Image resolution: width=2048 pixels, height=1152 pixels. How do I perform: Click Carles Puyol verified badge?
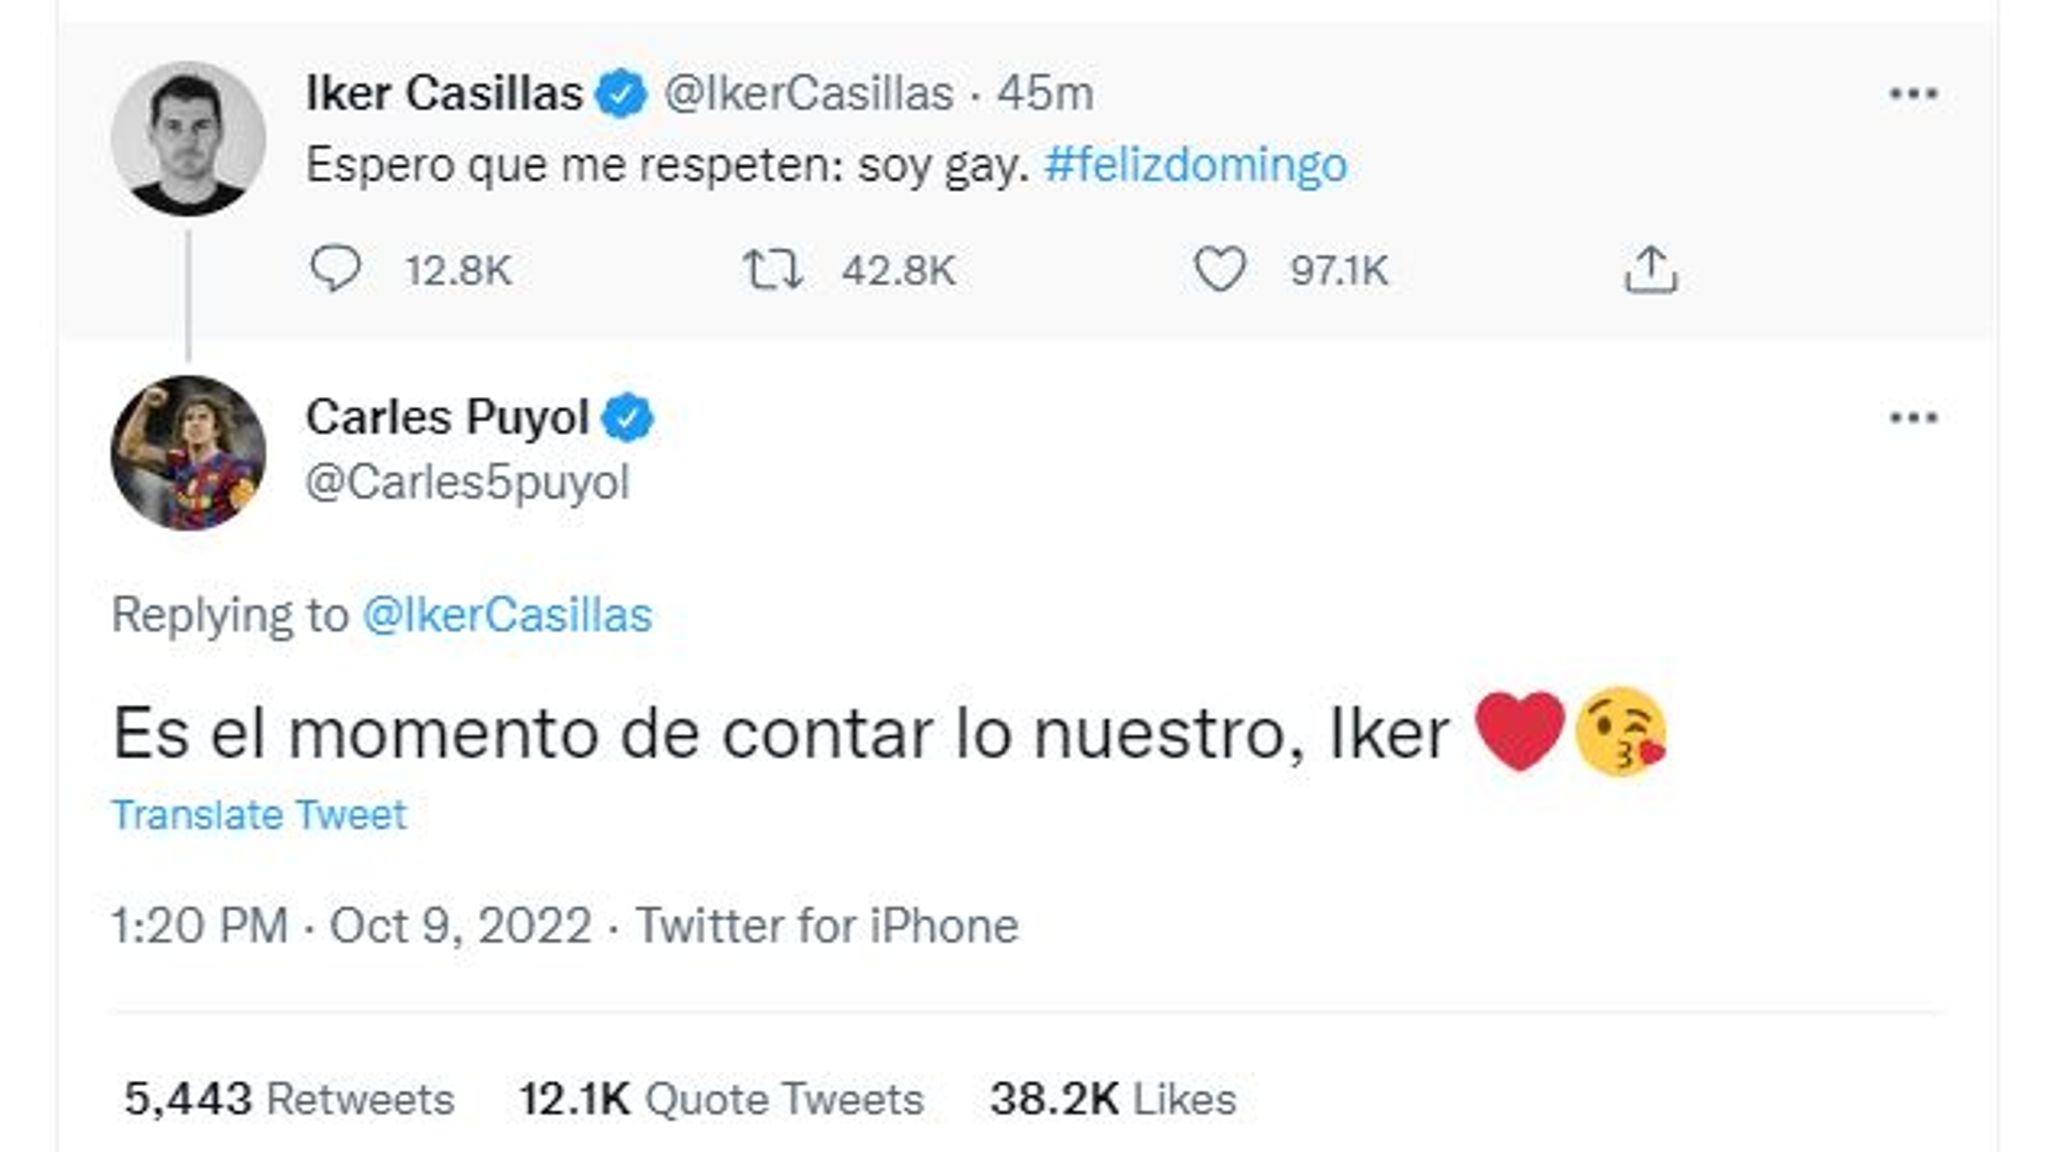pos(627,418)
